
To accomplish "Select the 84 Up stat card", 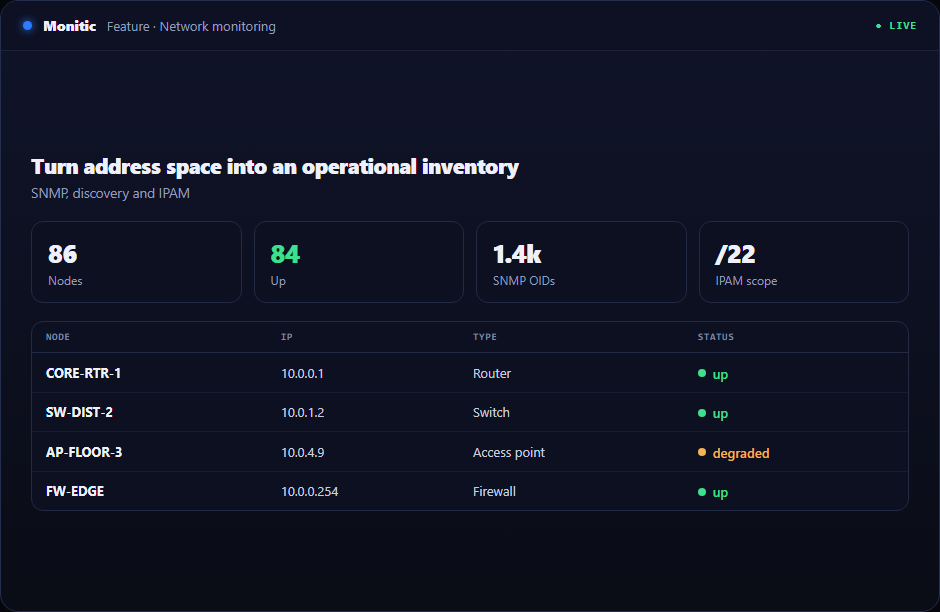I will click(358, 262).
